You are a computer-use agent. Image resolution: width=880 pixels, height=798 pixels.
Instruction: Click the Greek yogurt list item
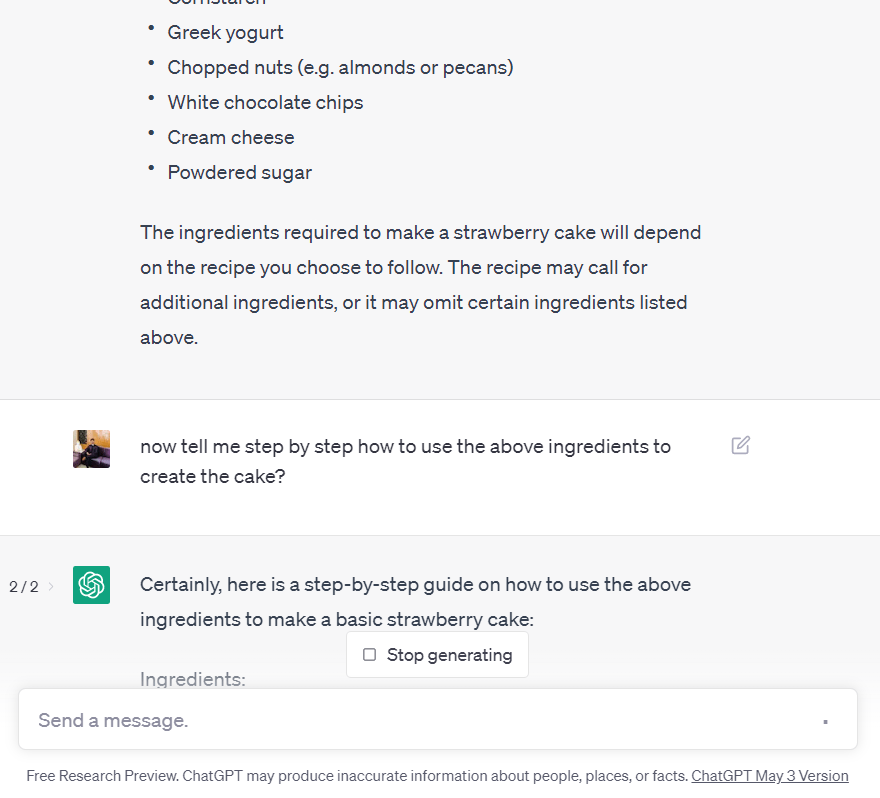[225, 33]
